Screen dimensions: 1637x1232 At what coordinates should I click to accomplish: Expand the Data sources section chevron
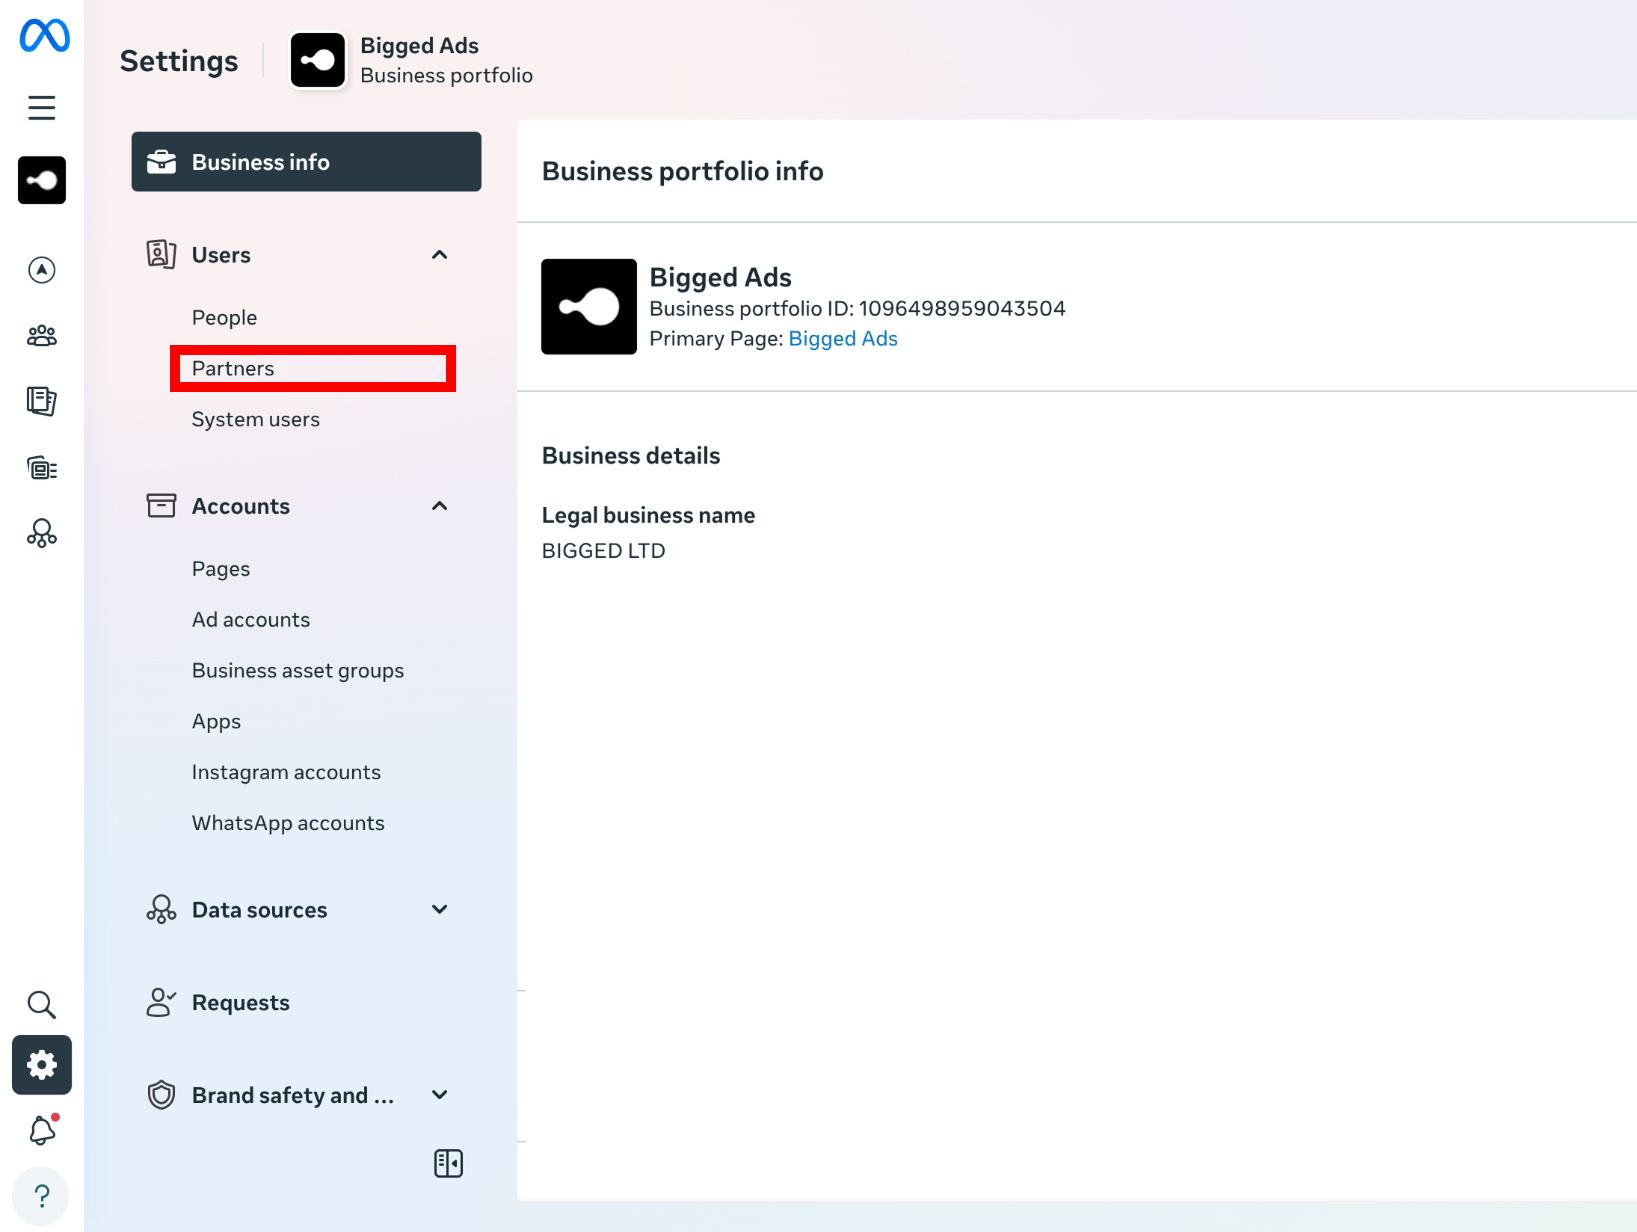pyautogui.click(x=439, y=909)
